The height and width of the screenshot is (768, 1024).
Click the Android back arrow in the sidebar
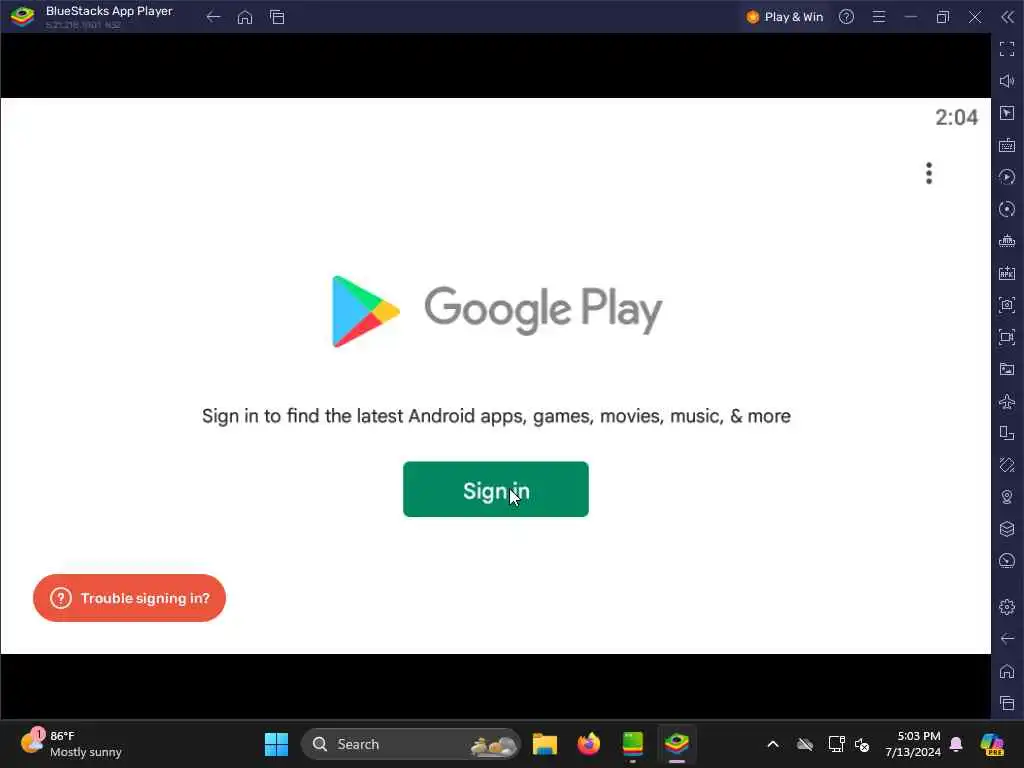click(x=1007, y=639)
